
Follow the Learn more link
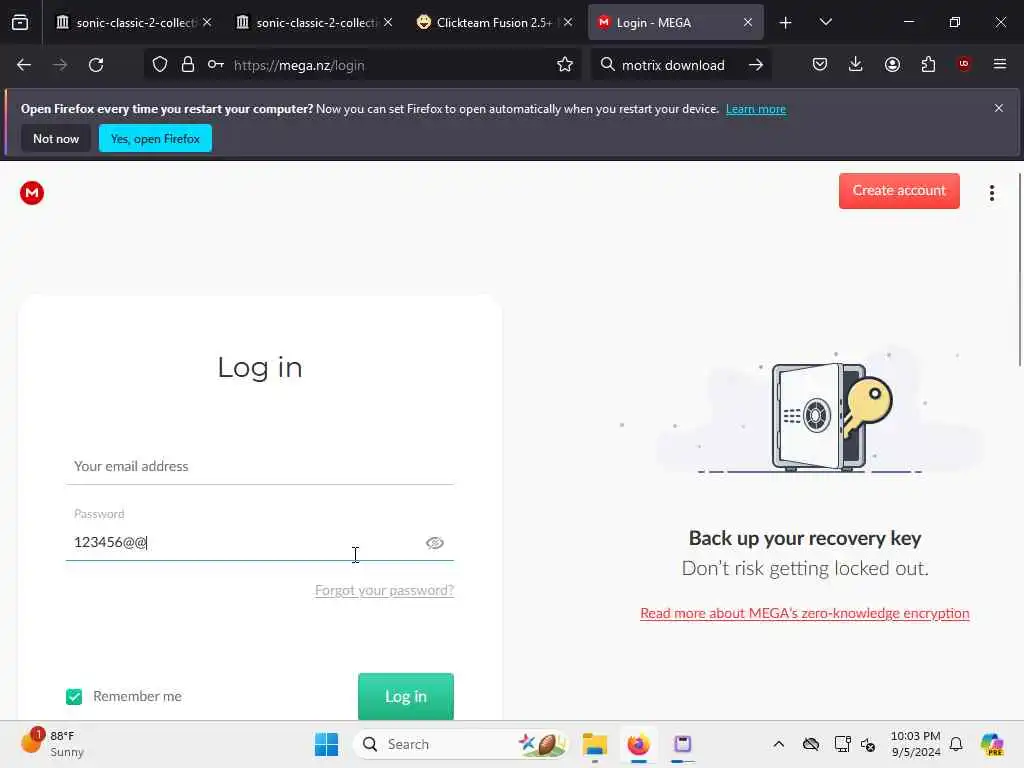tap(756, 109)
